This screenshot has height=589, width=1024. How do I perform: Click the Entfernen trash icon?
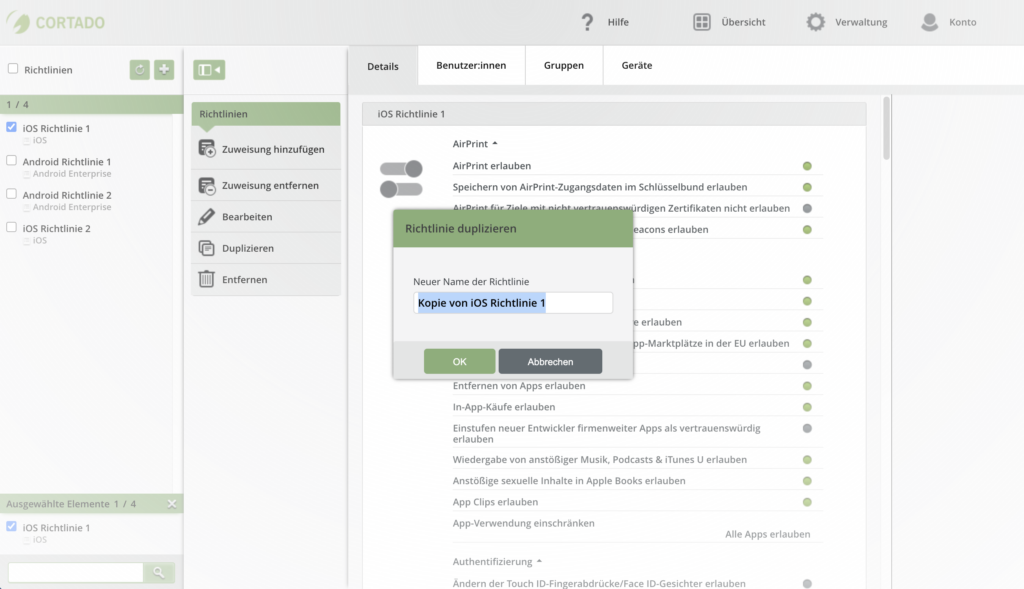click(206, 279)
